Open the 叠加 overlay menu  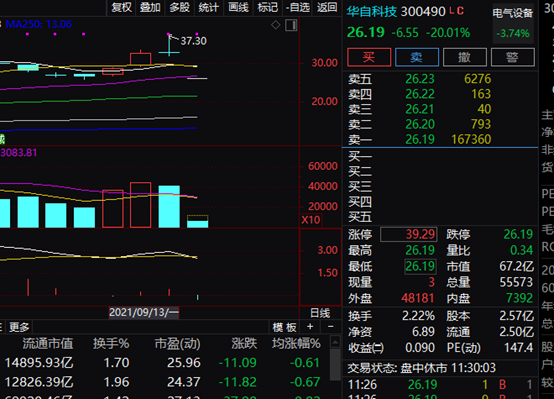point(150,7)
